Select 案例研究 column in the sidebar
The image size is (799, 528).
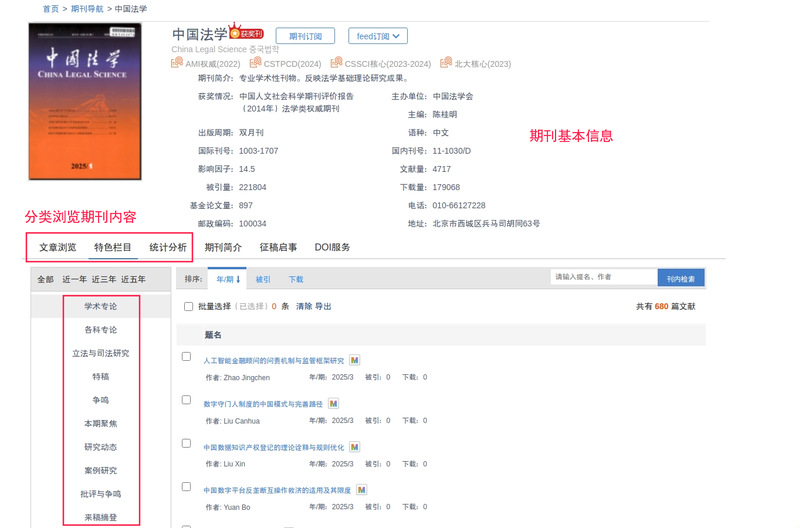100,470
